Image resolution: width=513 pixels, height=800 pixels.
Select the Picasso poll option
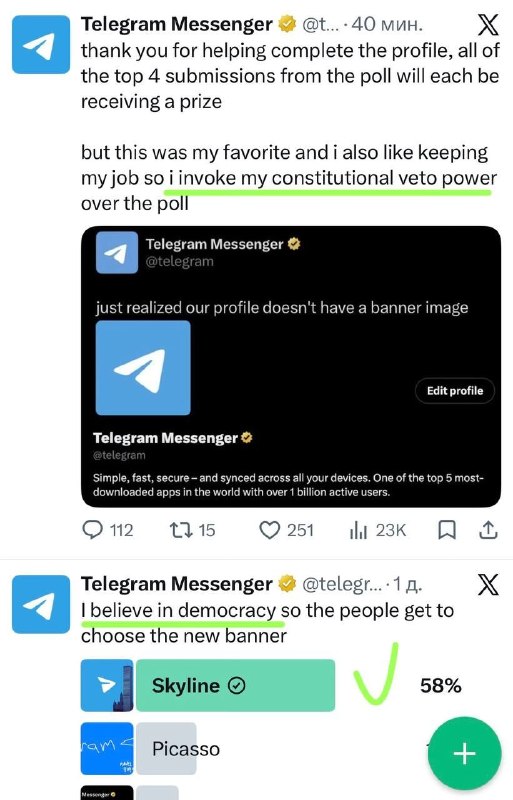coord(166,748)
